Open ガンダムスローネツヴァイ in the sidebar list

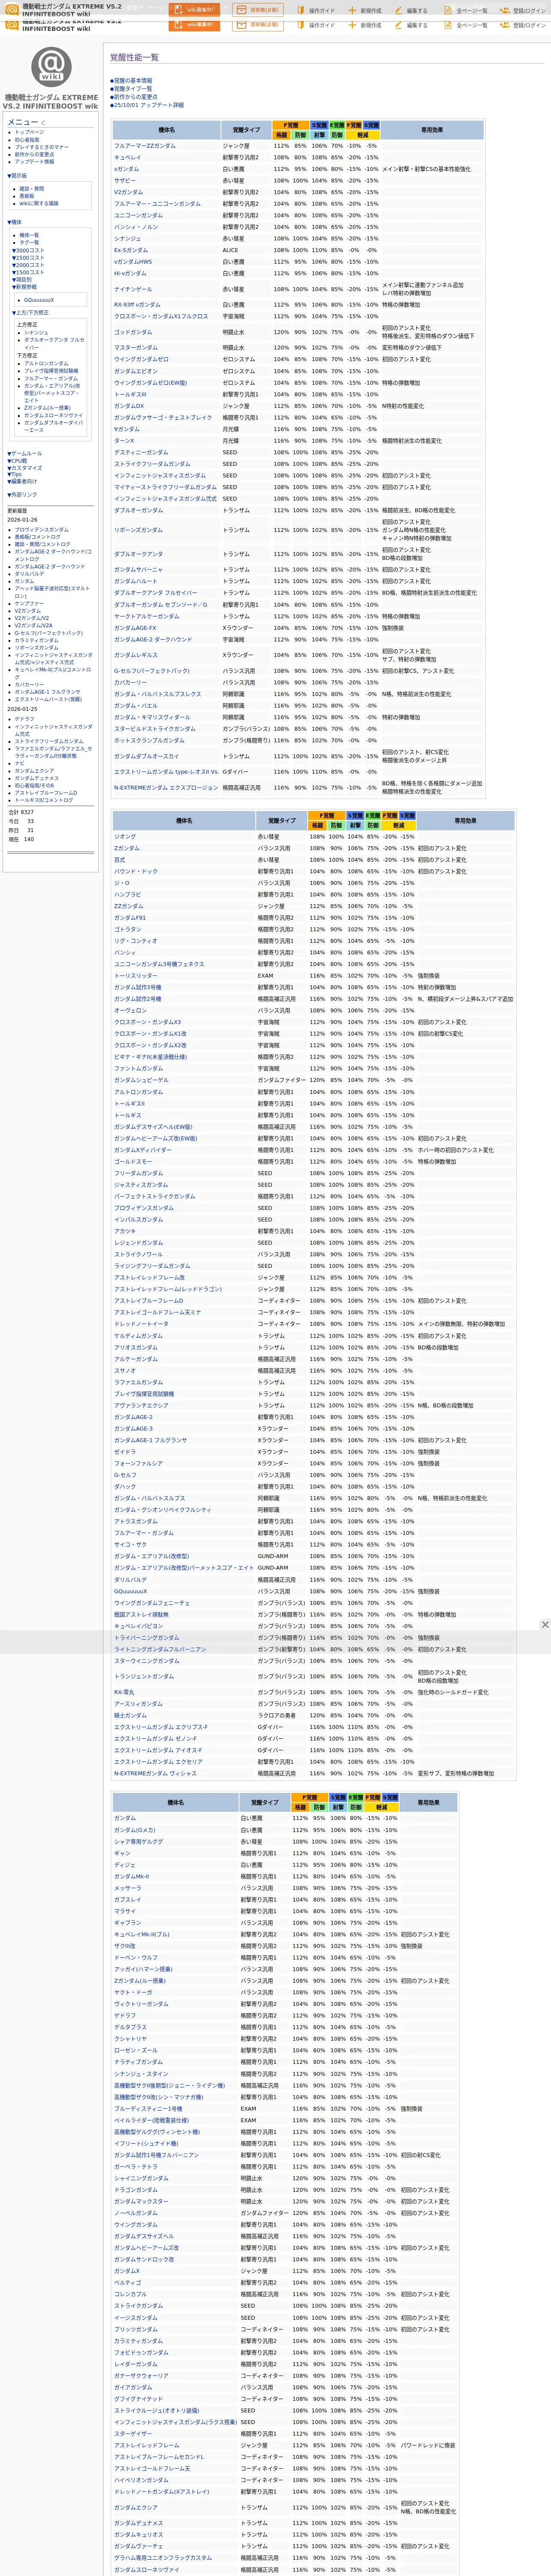53,415
